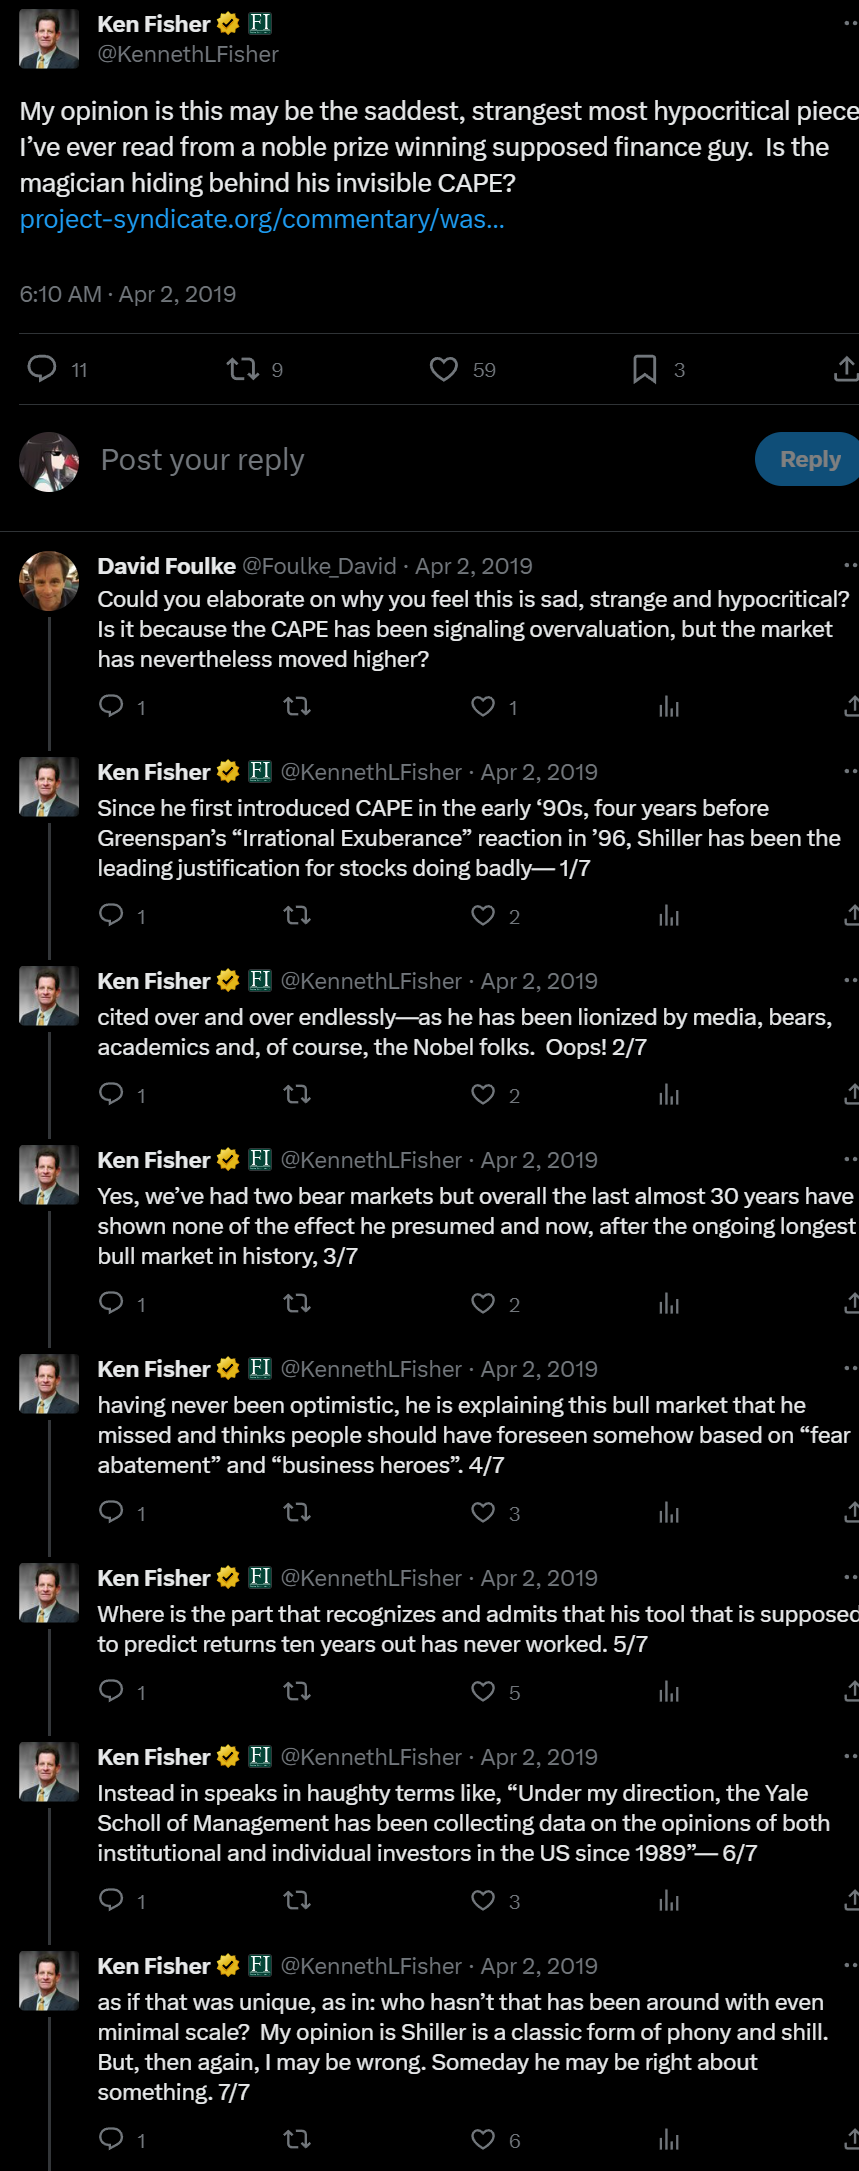Reply to David Foulke's comment
This screenshot has width=859, height=2171.
(x=111, y=706)
